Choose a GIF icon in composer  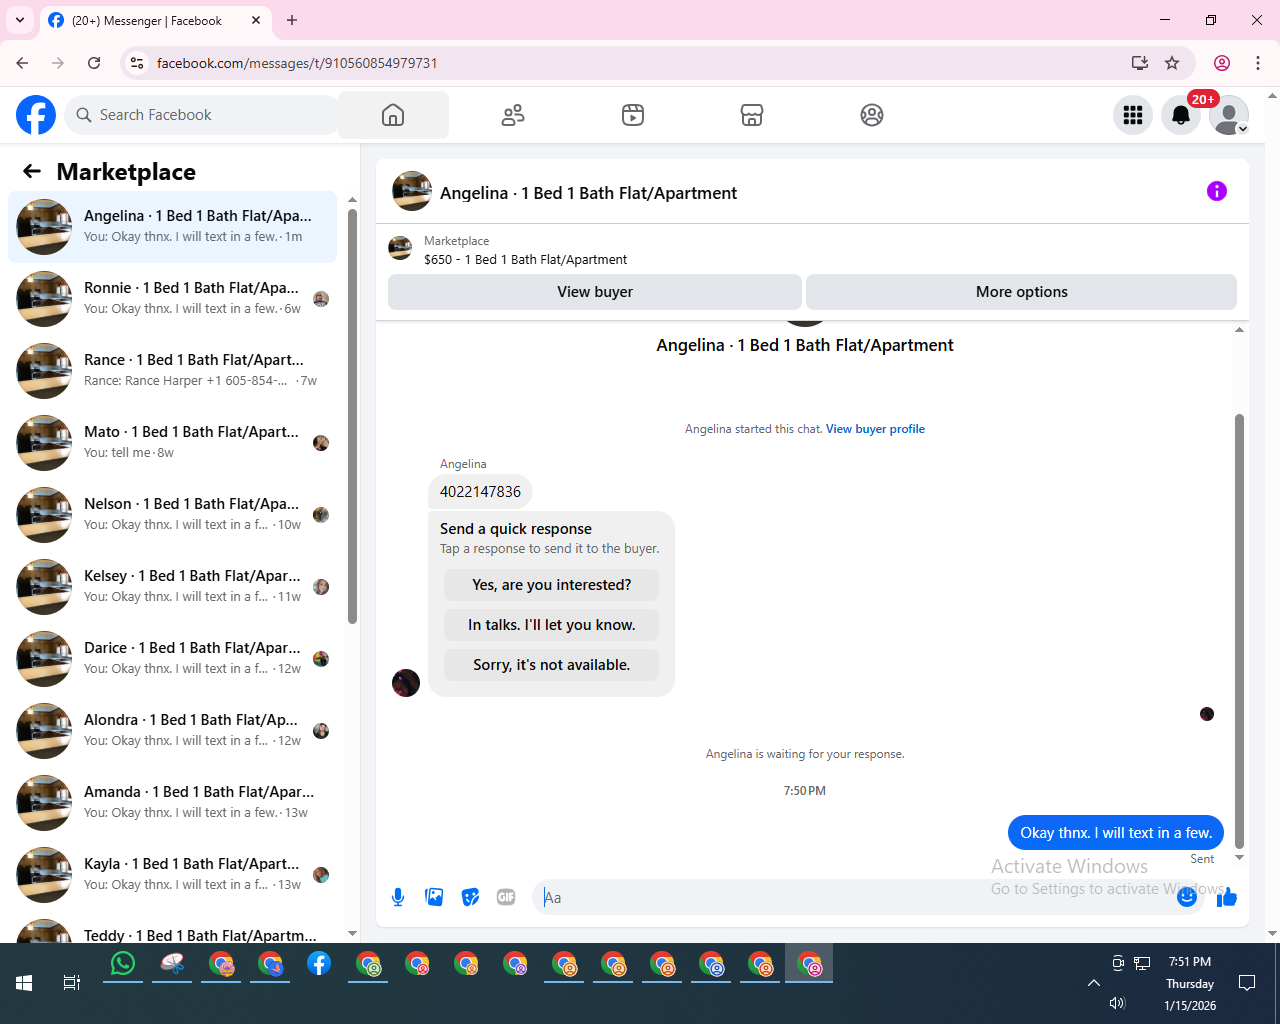pyautogui.click(x=506, y=897)
